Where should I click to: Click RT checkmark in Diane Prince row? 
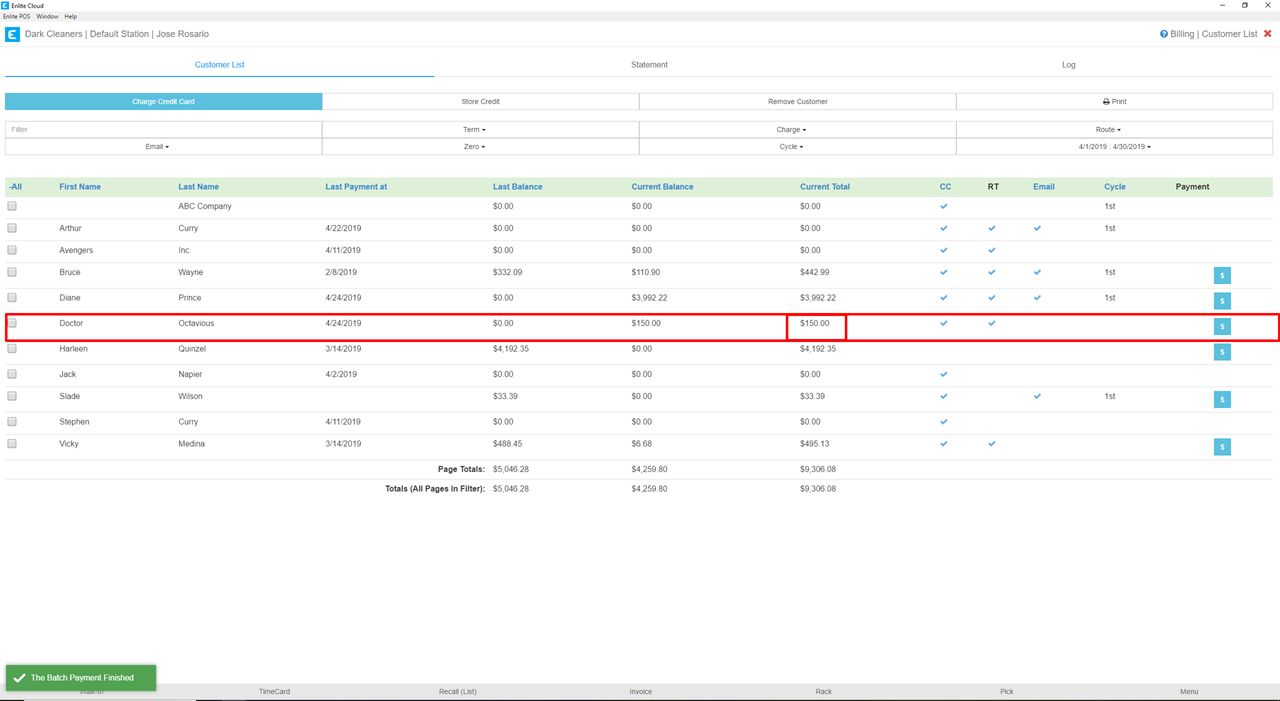pyautogui.click(x=992, y=298)
